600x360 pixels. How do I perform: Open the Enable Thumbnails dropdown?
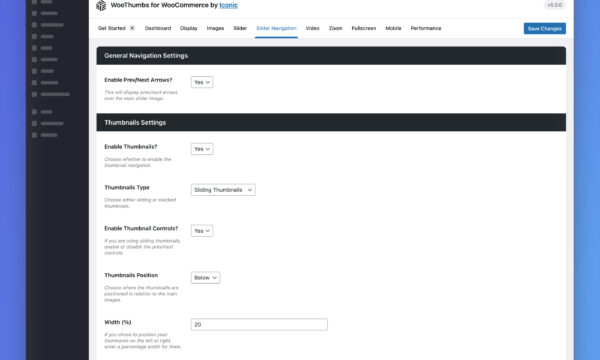(202, 149)
